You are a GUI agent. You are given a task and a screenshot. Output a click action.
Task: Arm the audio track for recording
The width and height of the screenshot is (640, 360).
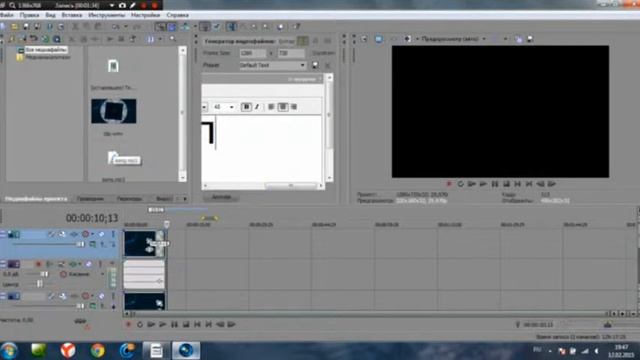pyautogui.click(x=38, y=264)
